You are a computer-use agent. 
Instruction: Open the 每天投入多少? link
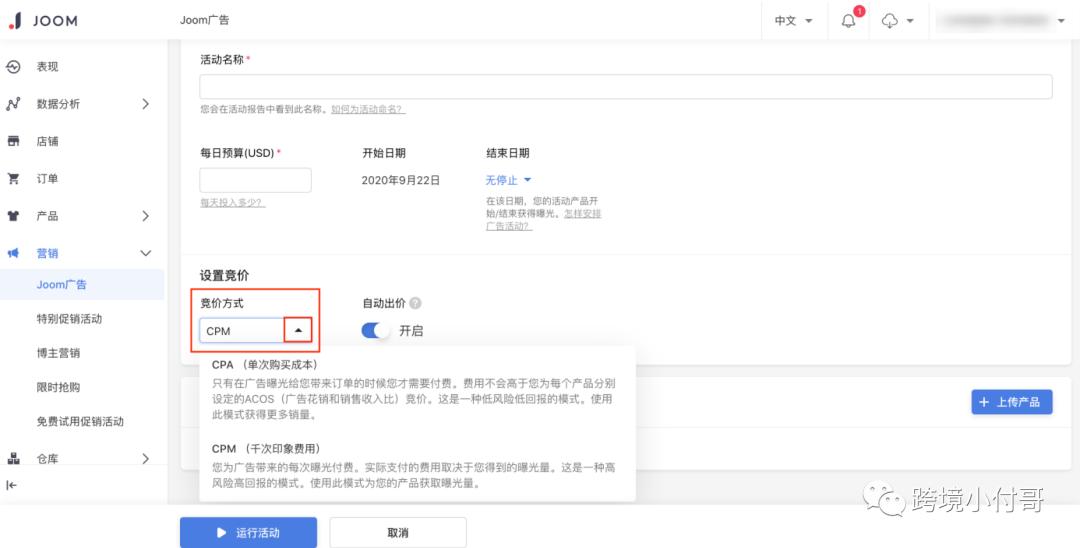pos(233,202)
